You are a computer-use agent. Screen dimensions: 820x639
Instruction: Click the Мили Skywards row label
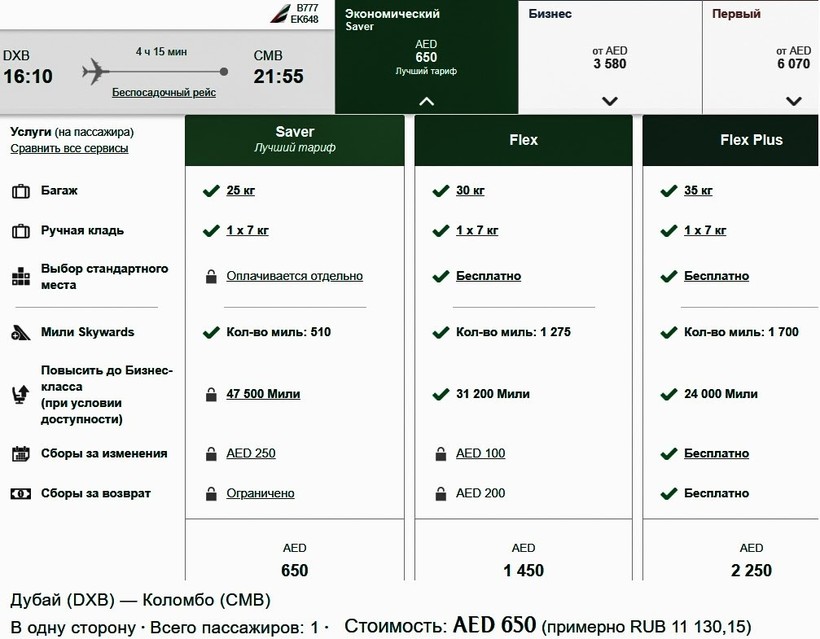tap(87, 333)
